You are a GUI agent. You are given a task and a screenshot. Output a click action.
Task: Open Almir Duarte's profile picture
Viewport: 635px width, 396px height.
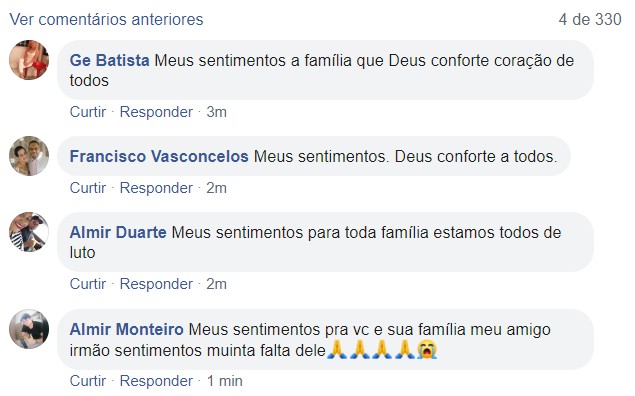[x=29, y=232]
